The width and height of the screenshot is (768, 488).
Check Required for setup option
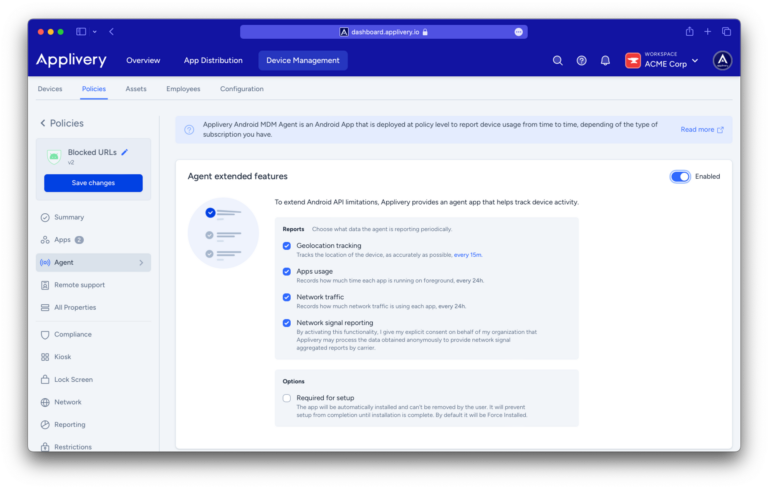[x=287, y=398]
